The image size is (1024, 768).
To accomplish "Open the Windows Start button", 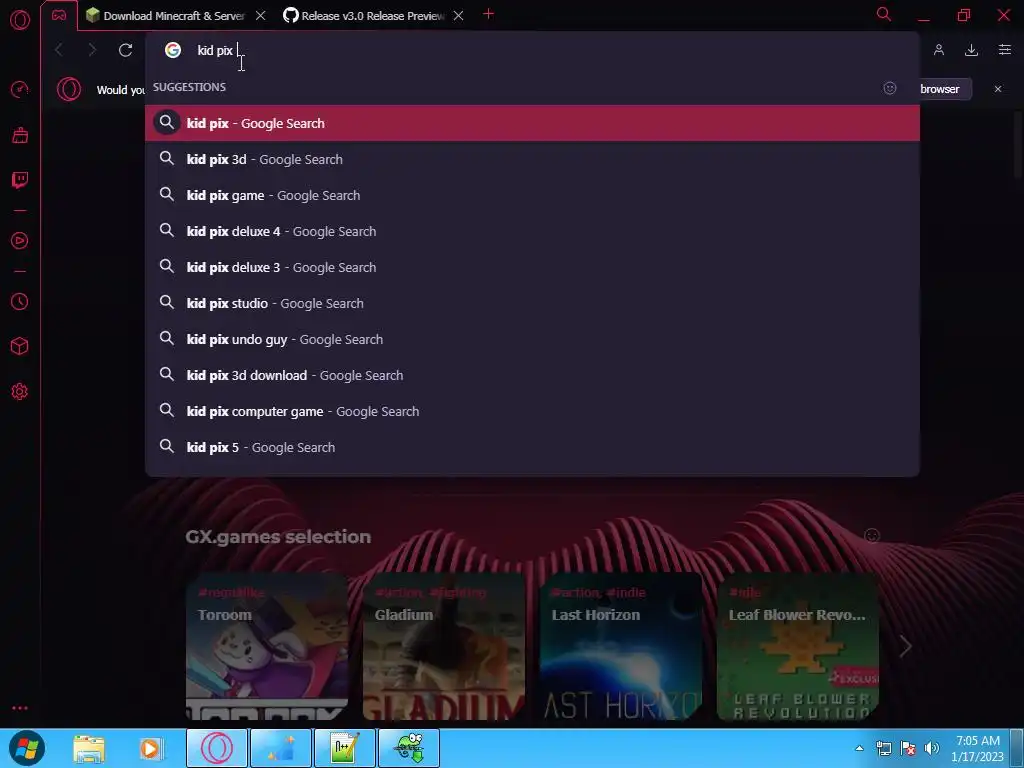I will pyautogui.click(x=27, y=748).
